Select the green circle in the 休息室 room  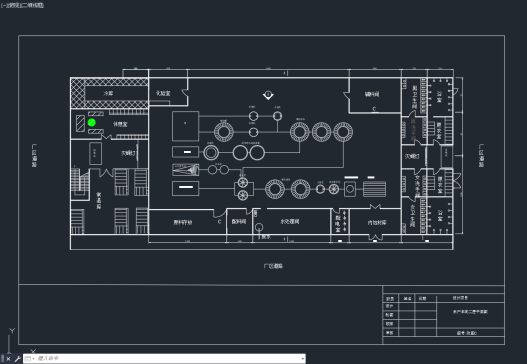point(91,123)
